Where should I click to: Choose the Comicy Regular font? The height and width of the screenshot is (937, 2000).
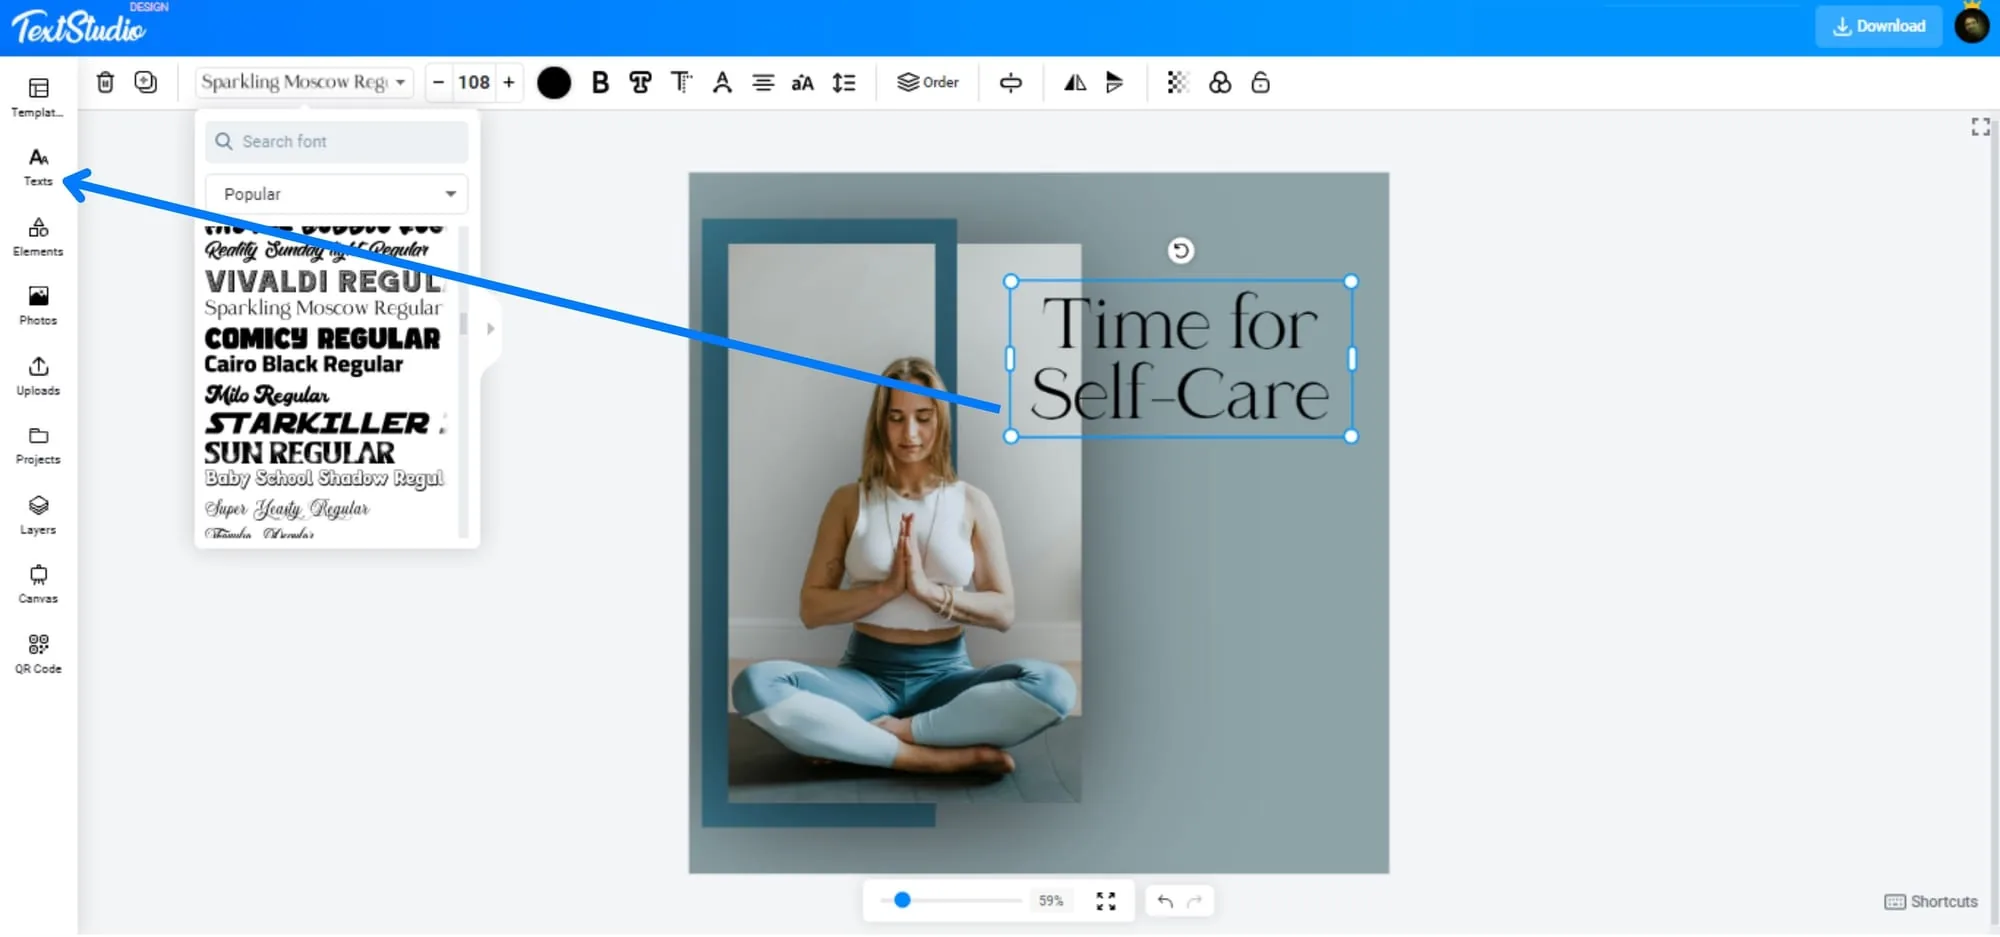322,338
